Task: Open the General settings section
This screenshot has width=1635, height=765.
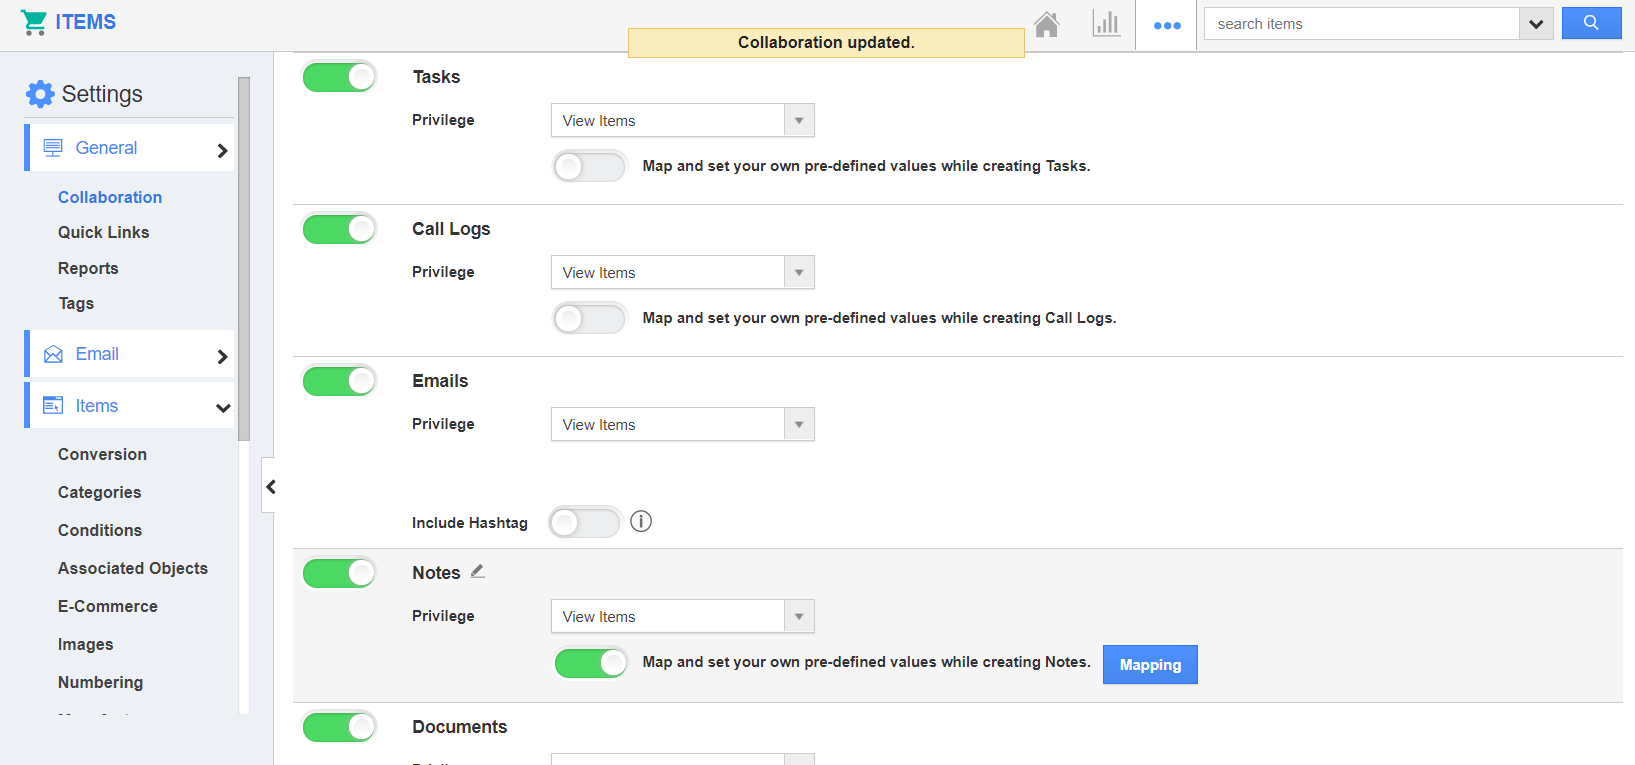Action: [130, 148]
